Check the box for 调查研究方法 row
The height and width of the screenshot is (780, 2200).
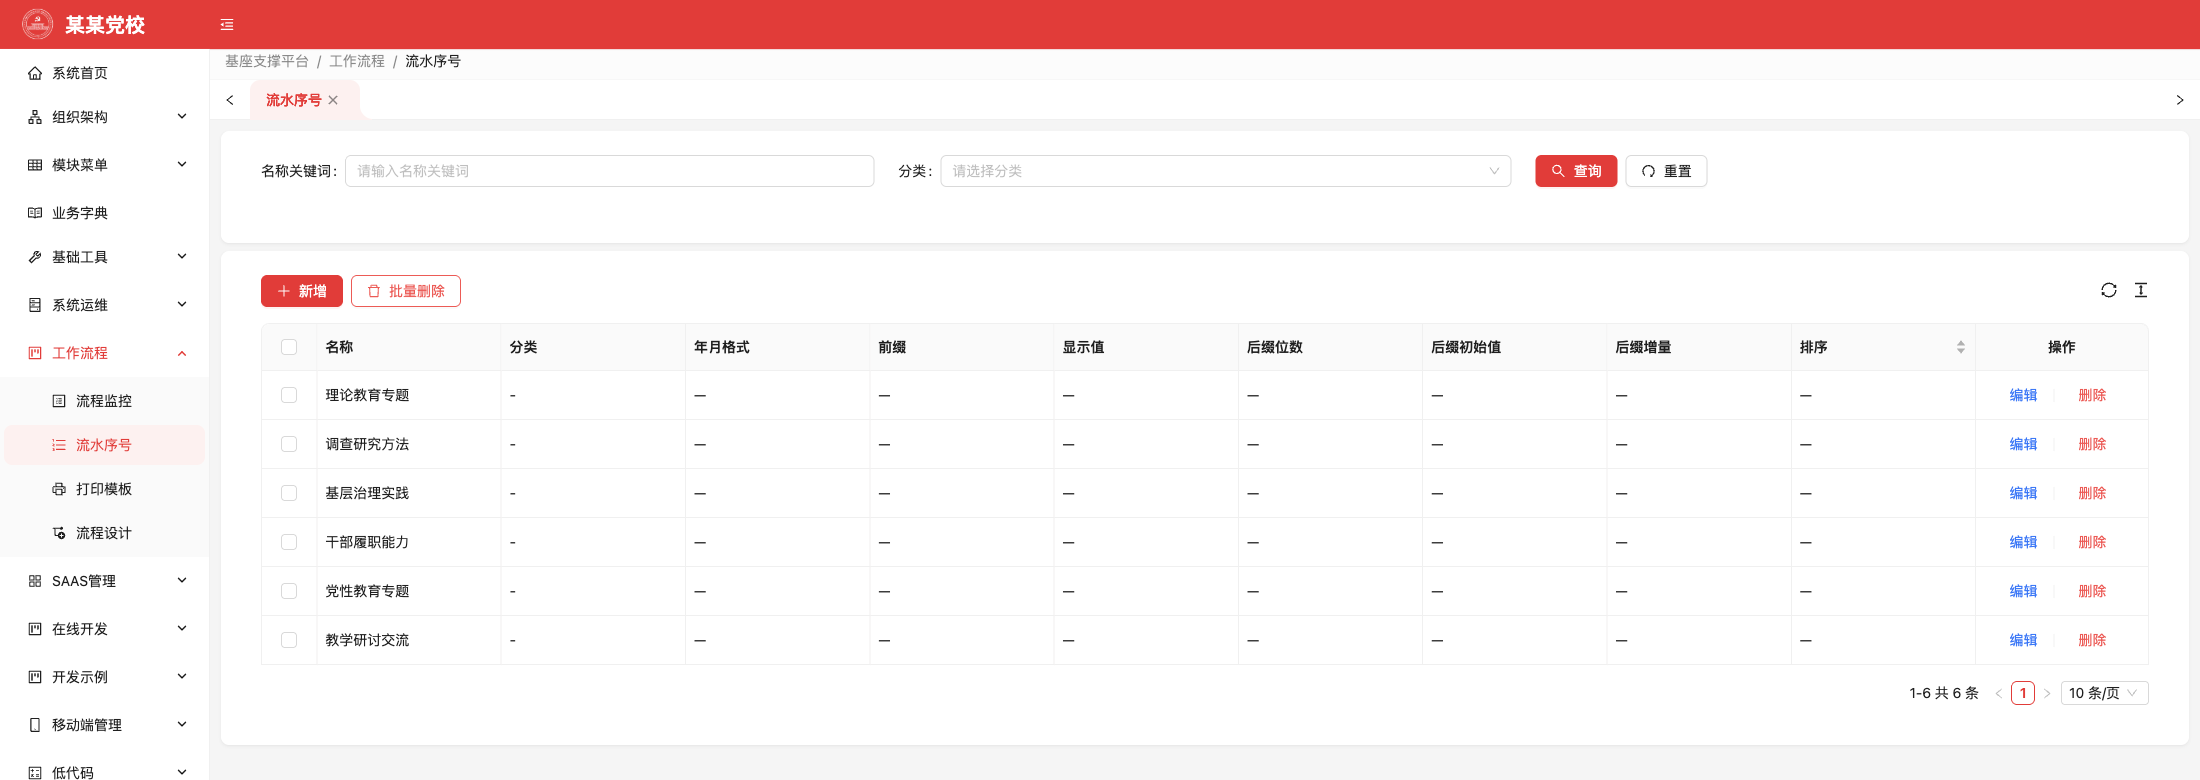click(289, 444)
